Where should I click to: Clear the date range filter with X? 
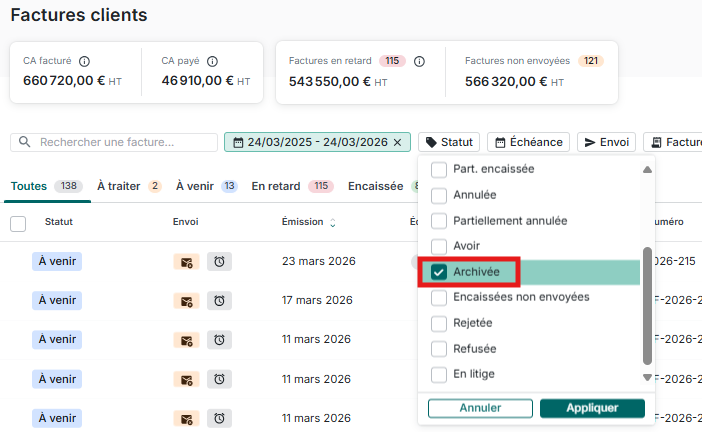(398, 143)
